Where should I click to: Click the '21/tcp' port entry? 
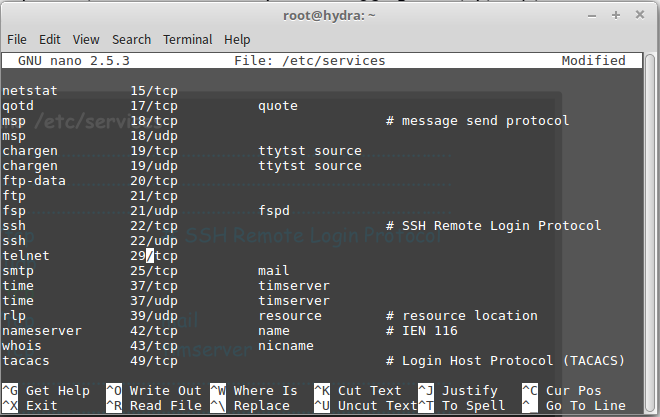tap(154, 196)
